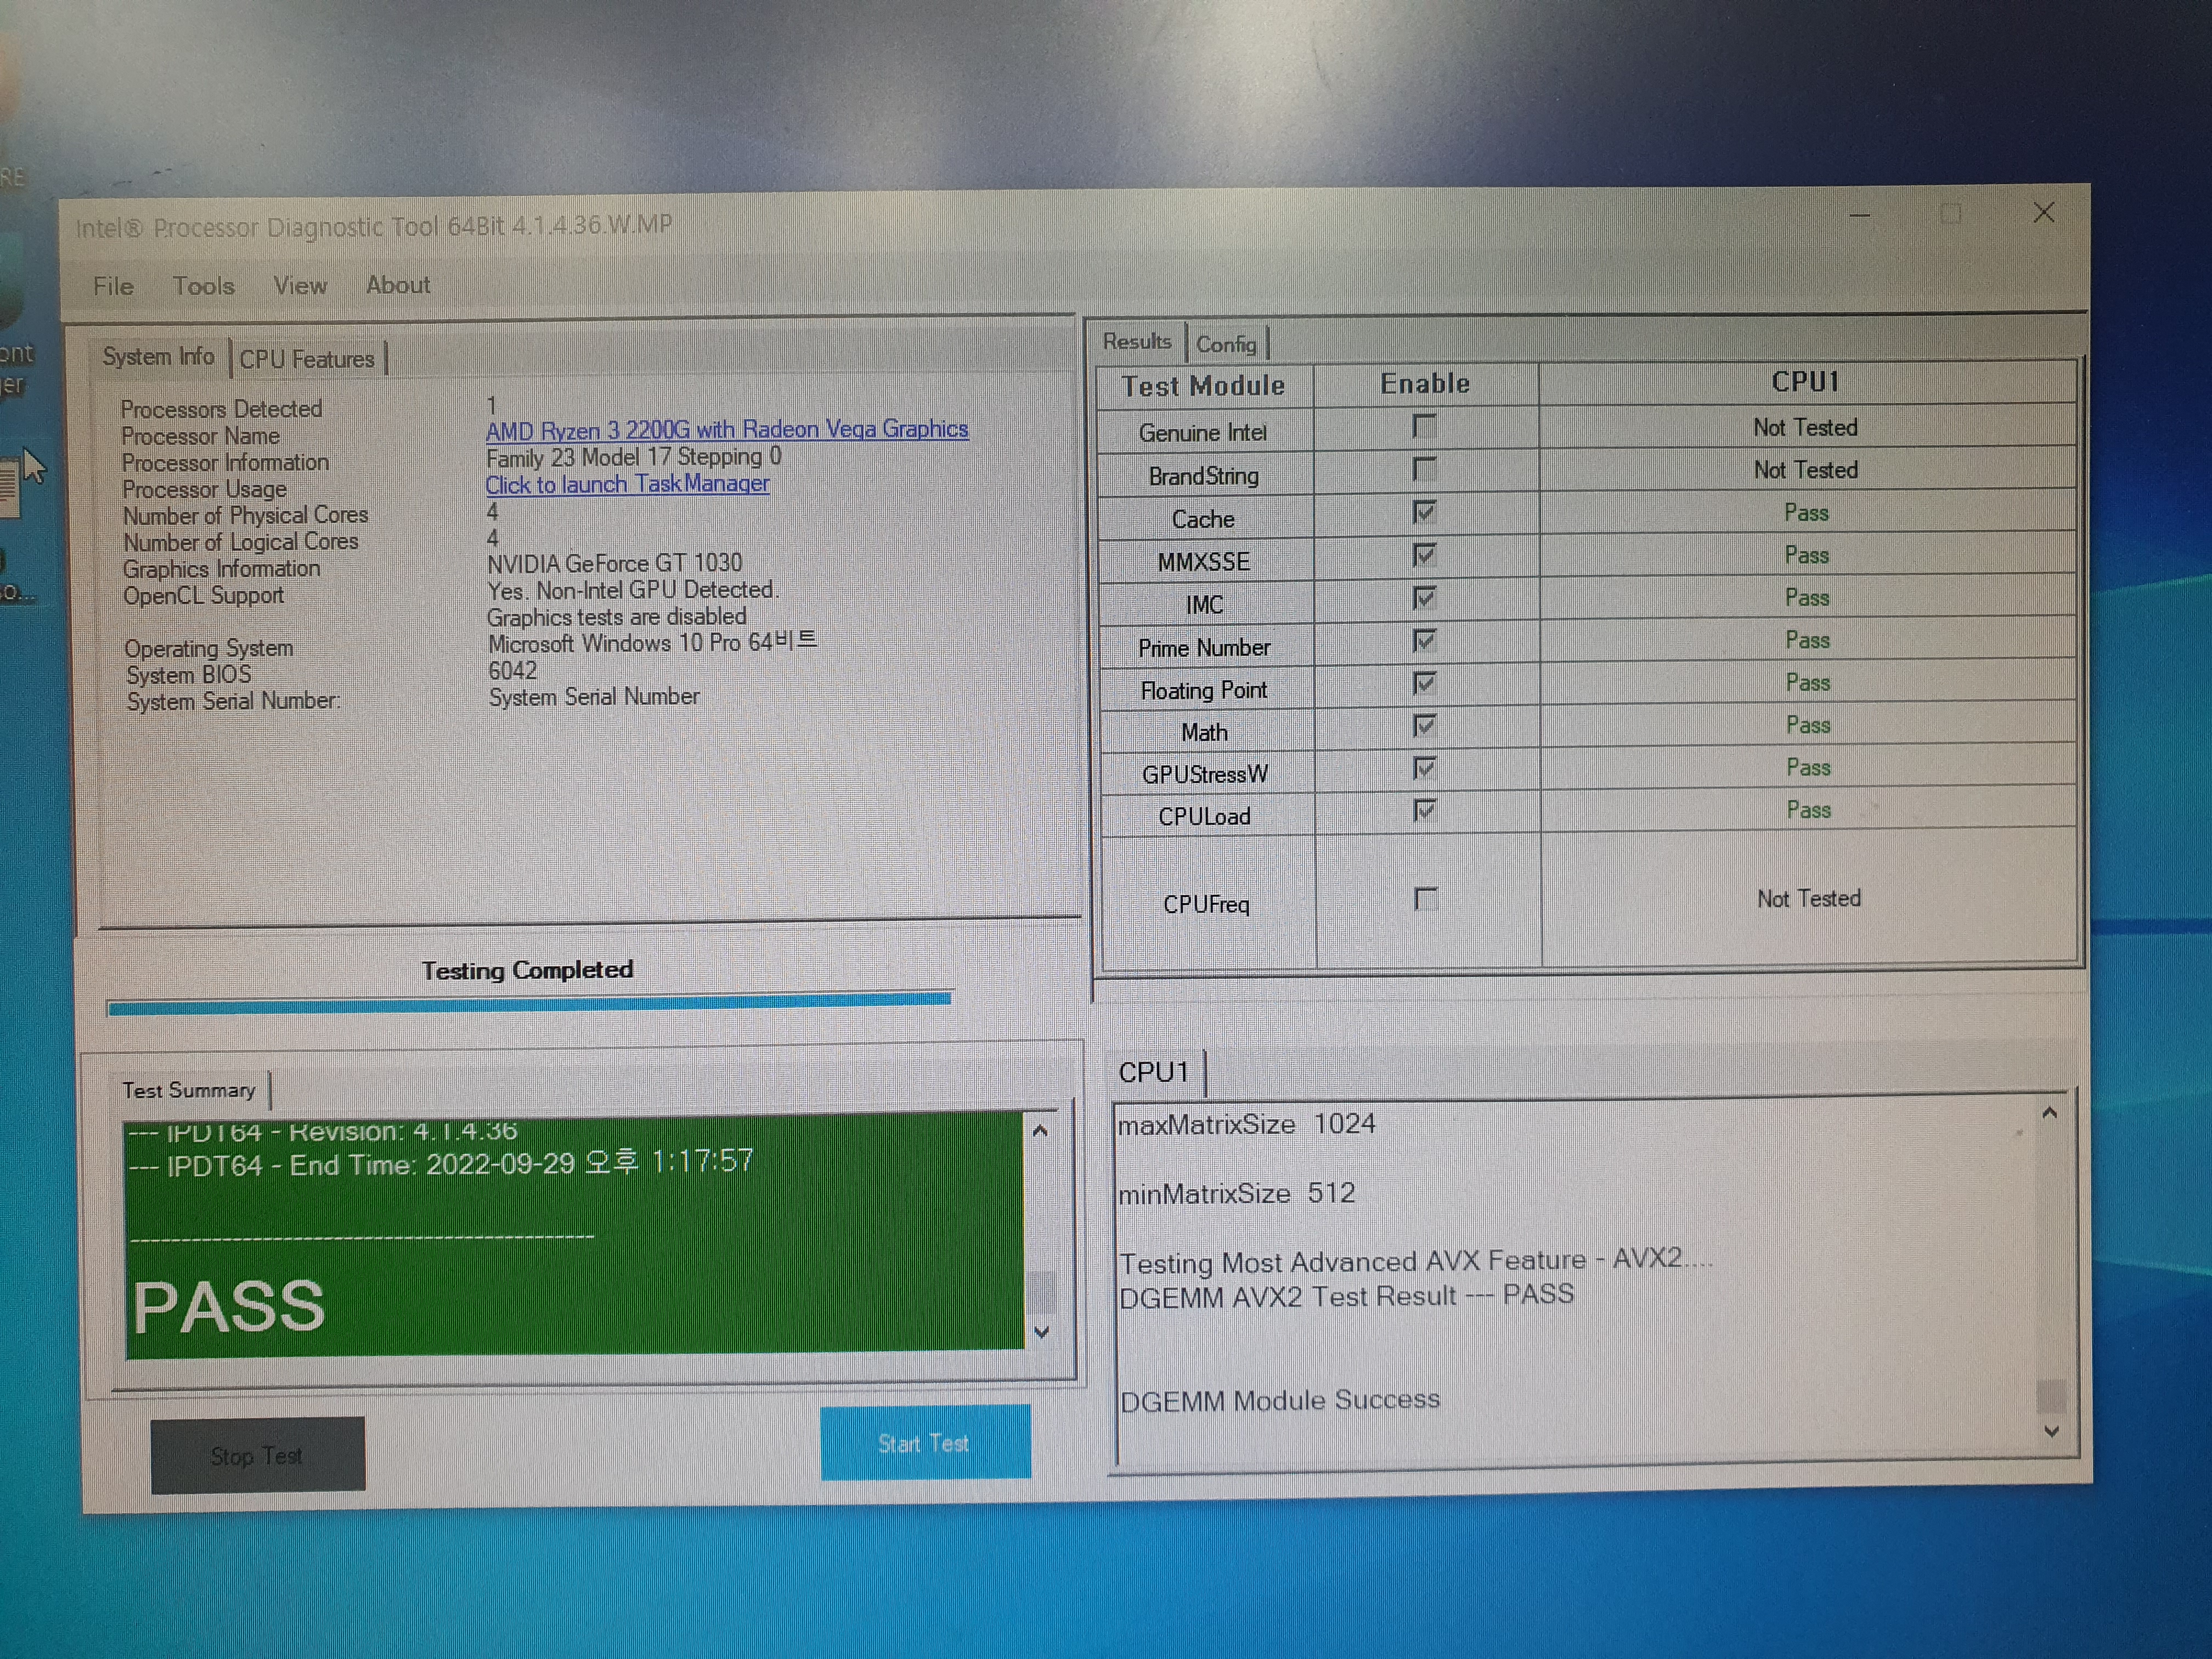Click CPU1 output scroll up arrow

2049,1113
